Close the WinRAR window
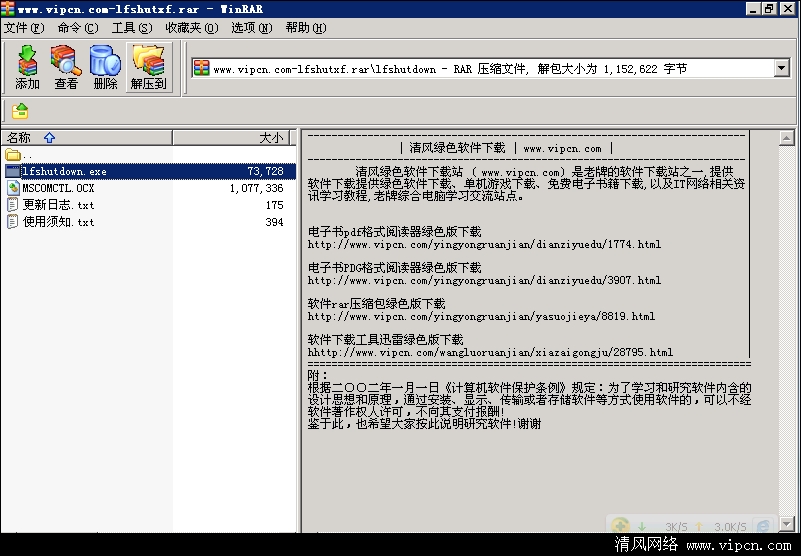This screenshot has width=801, height=556. (788, 8)
